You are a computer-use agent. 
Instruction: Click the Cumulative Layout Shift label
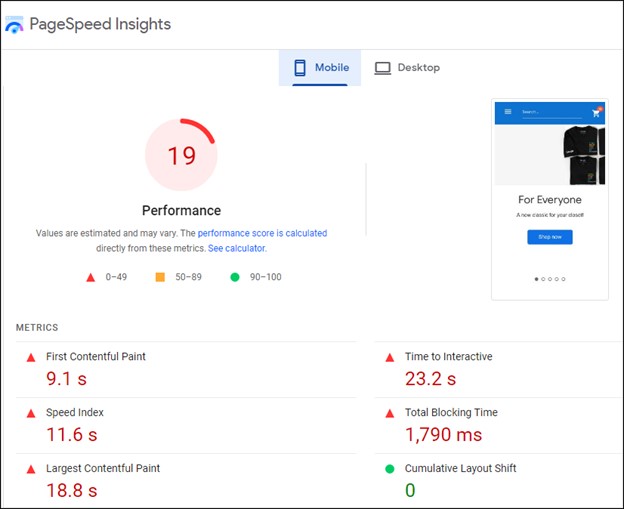[x=460, y=468]
